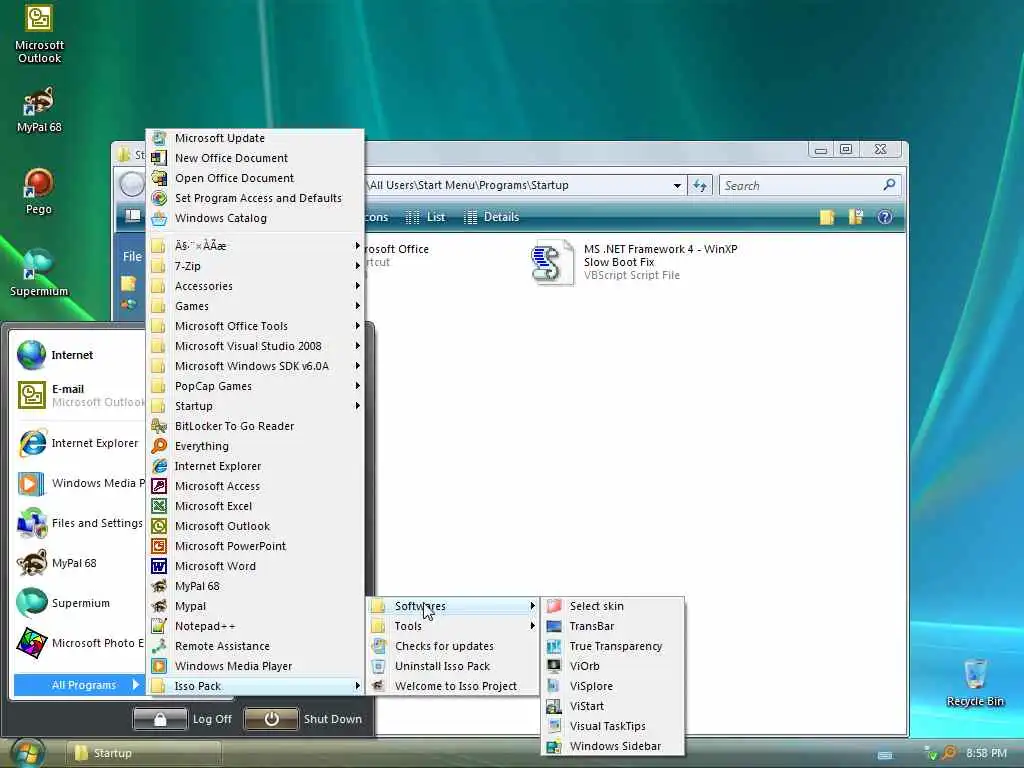This screenshot has width=1024, height=768.
Task: Expand the 7-Zip program folder
Action: pos(255,266)
